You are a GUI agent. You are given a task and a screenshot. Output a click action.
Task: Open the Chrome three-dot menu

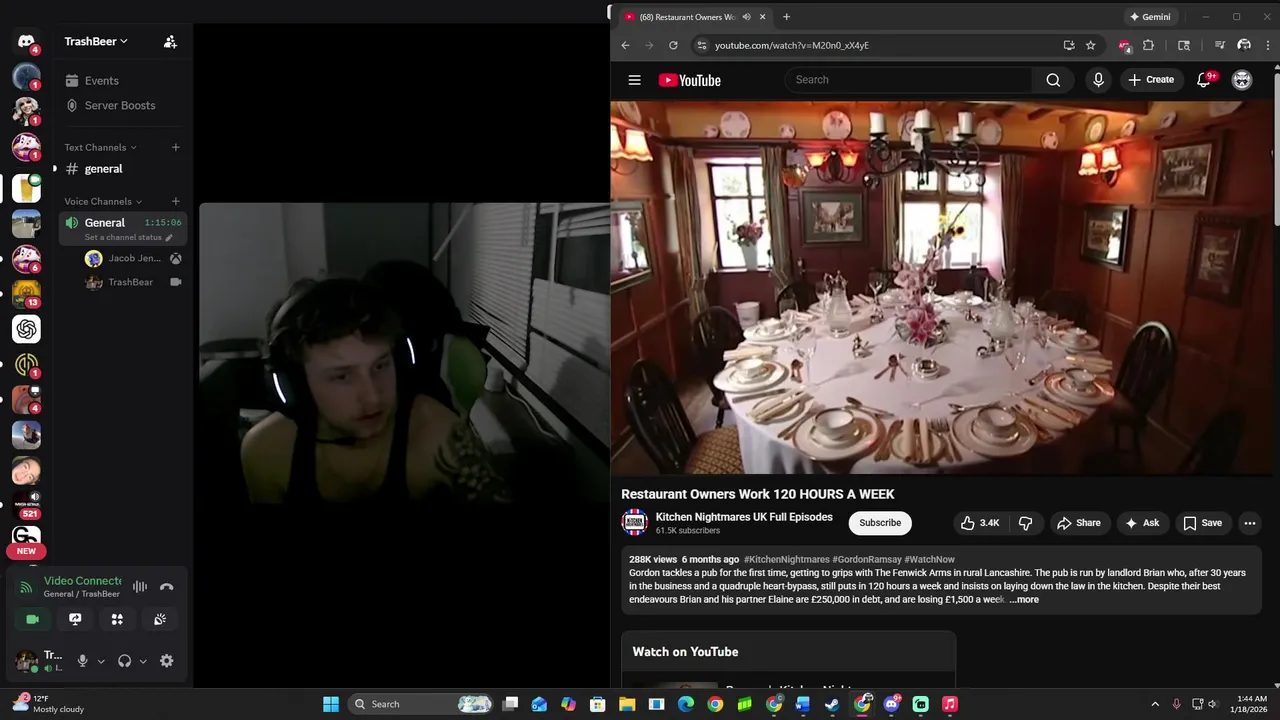point(1266,45)
